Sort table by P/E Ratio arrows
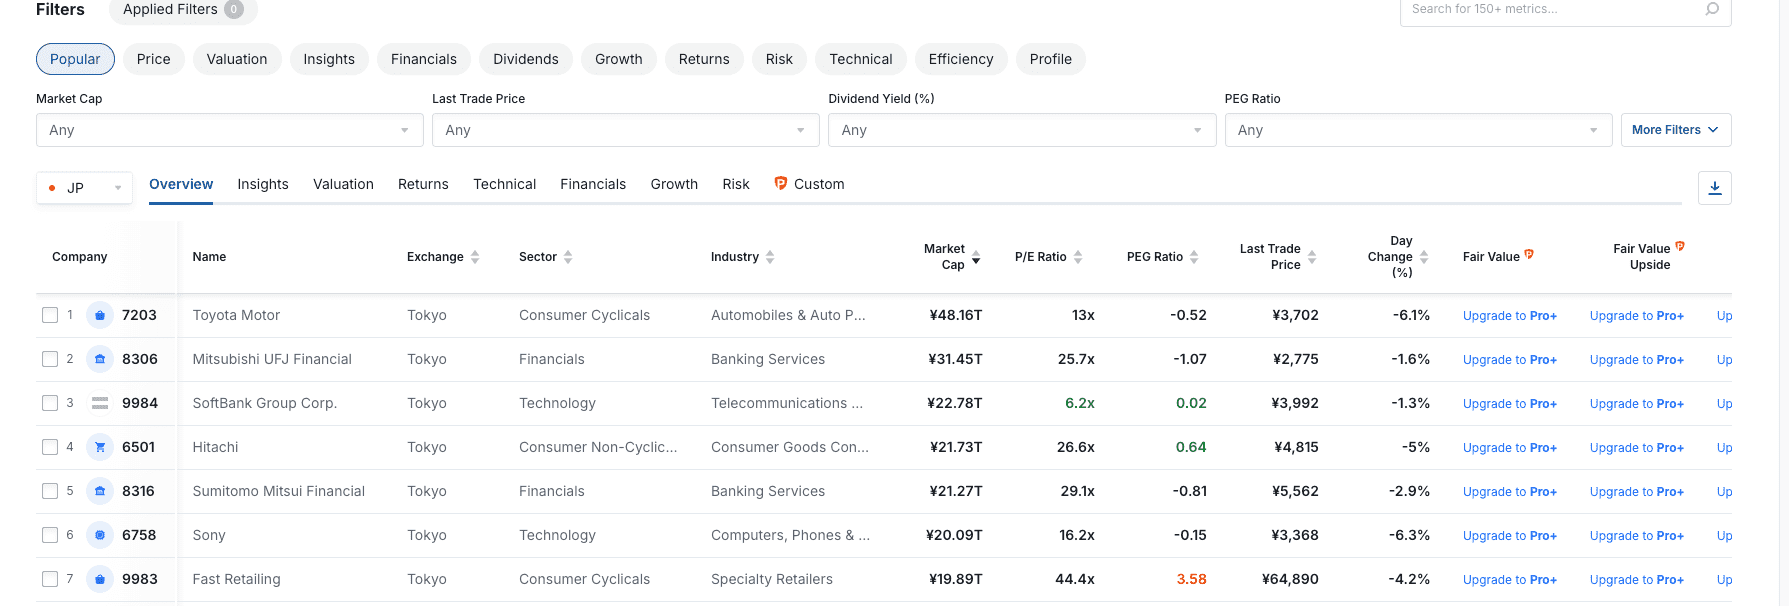 pyautogui.click(x=1078, y=257)
